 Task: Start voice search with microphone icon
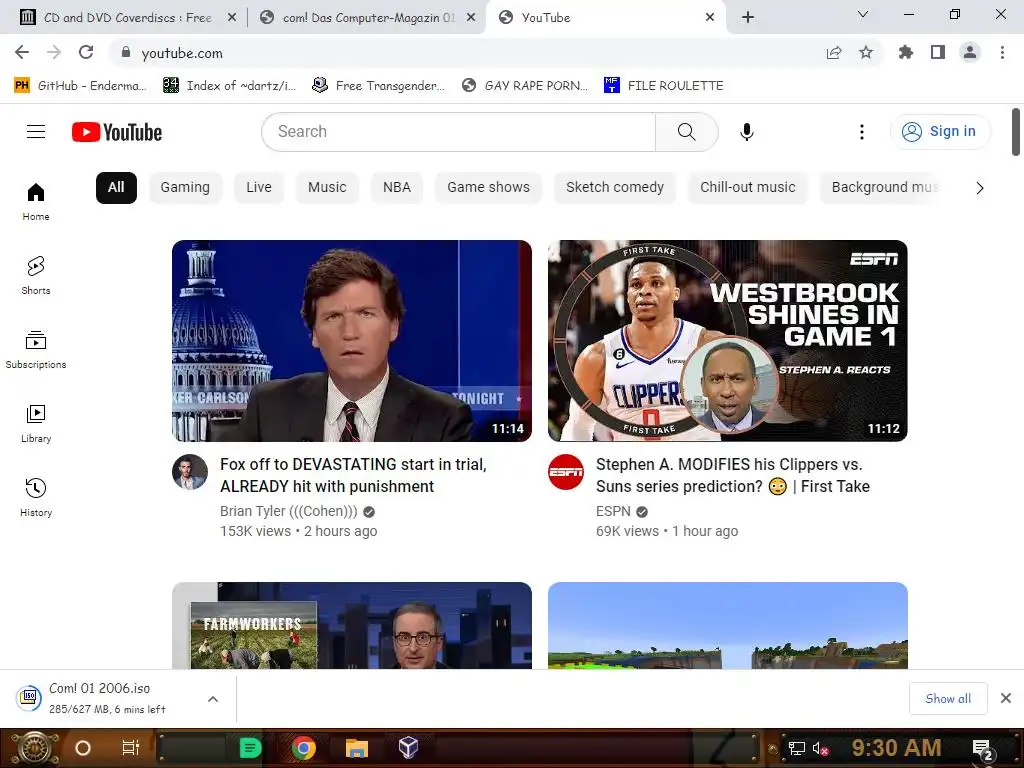[x=746, y=132]
